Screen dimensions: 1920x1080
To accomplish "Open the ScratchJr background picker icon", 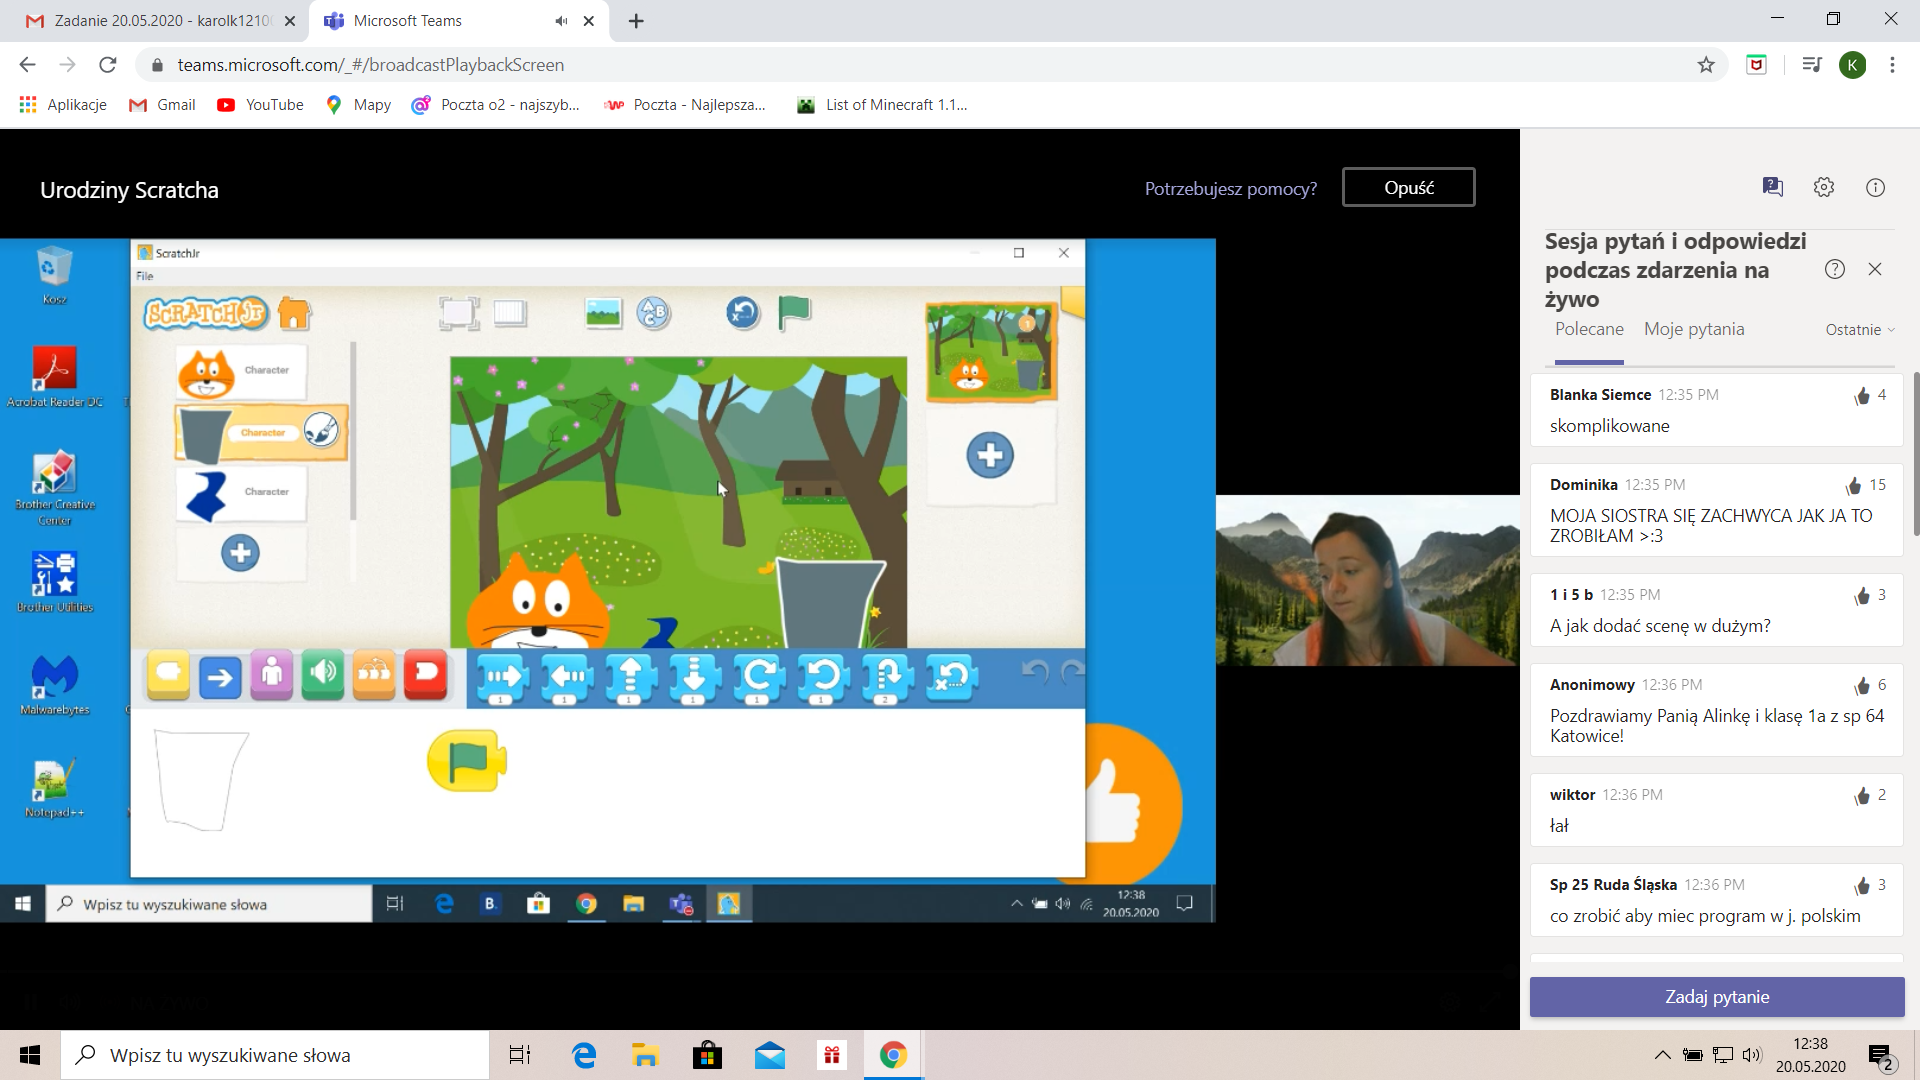I will tap(603, 314).
